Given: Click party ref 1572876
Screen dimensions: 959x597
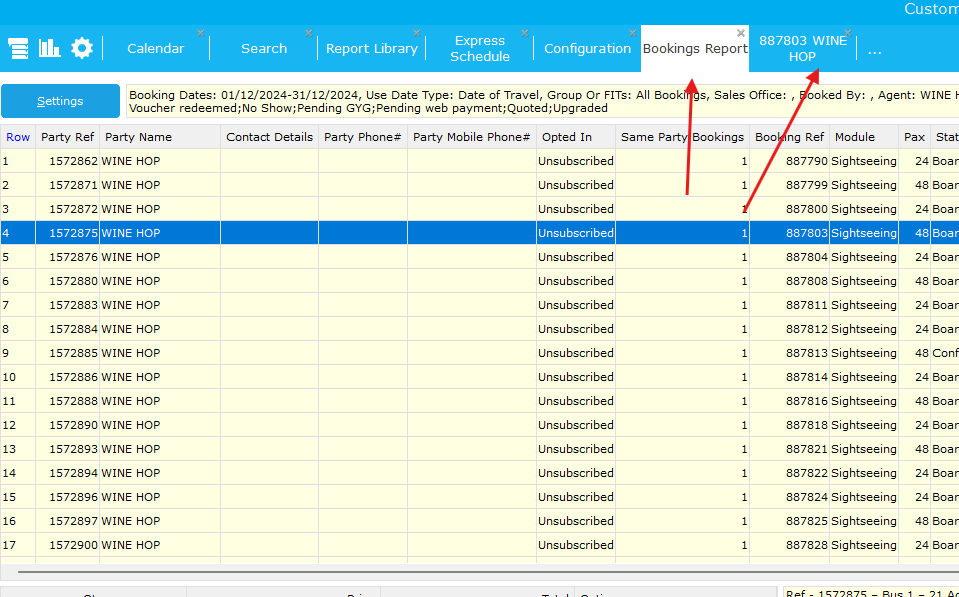Looking at the screenshot, I should click(67, 257).
